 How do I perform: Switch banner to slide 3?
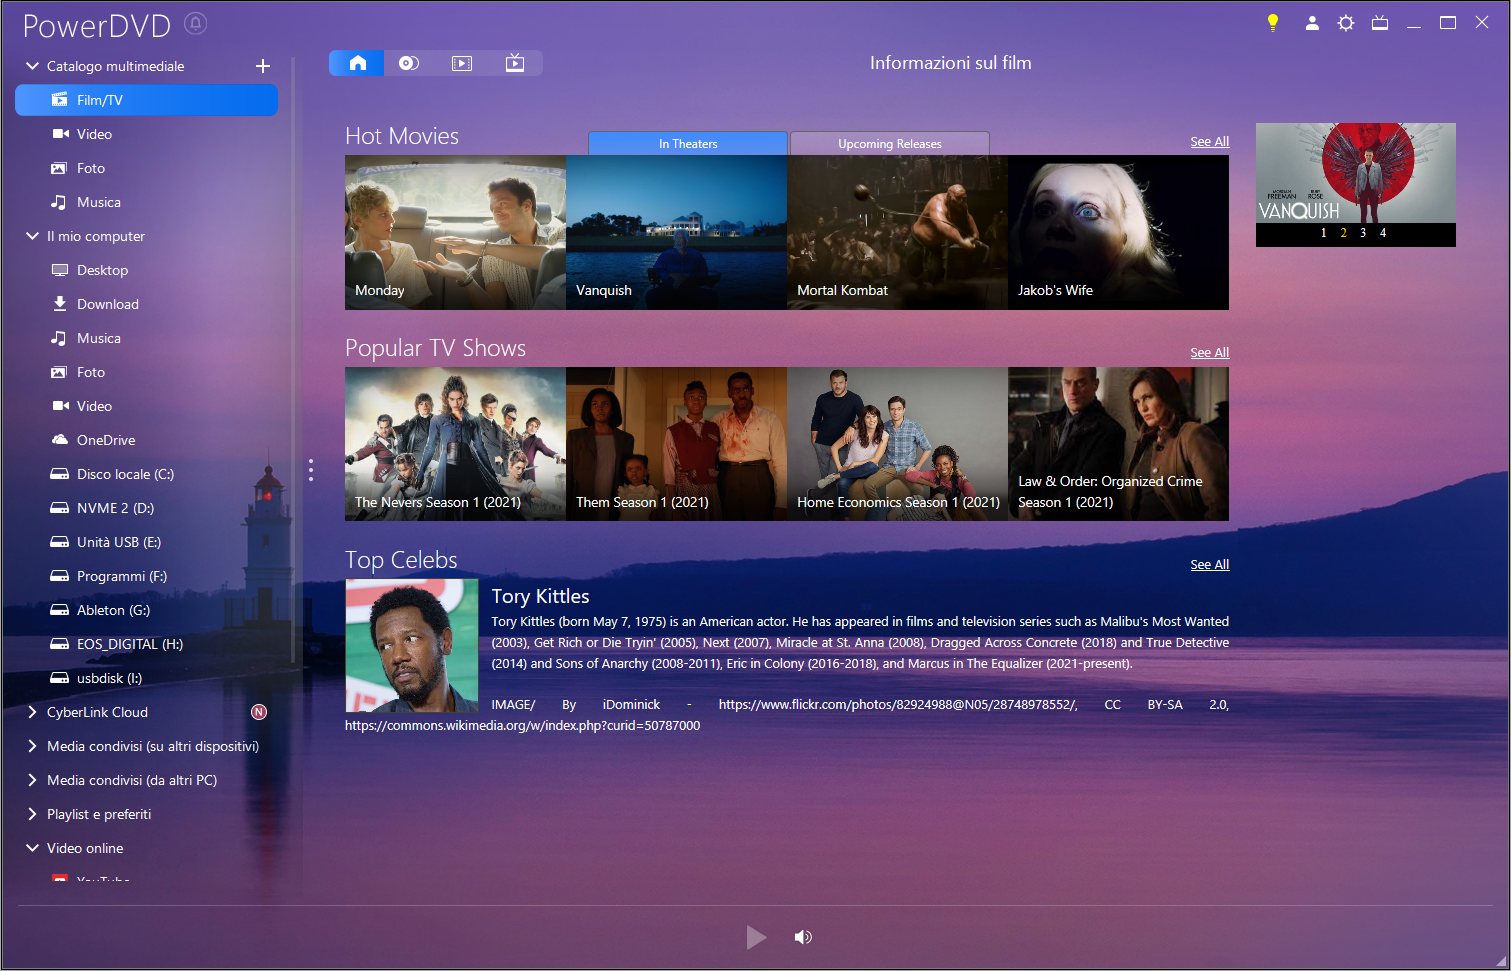1363,233
